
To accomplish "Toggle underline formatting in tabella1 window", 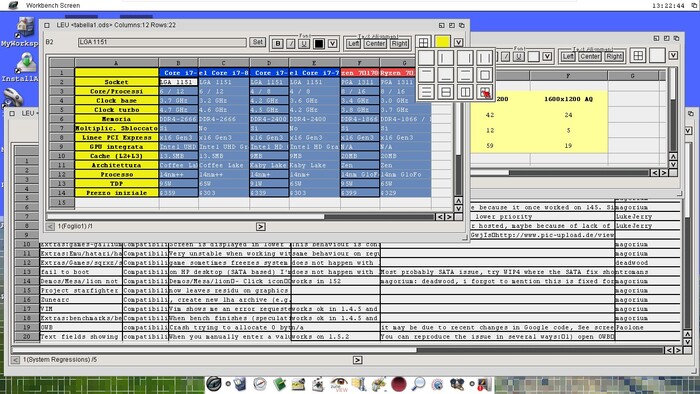I will tap(304, 43).
